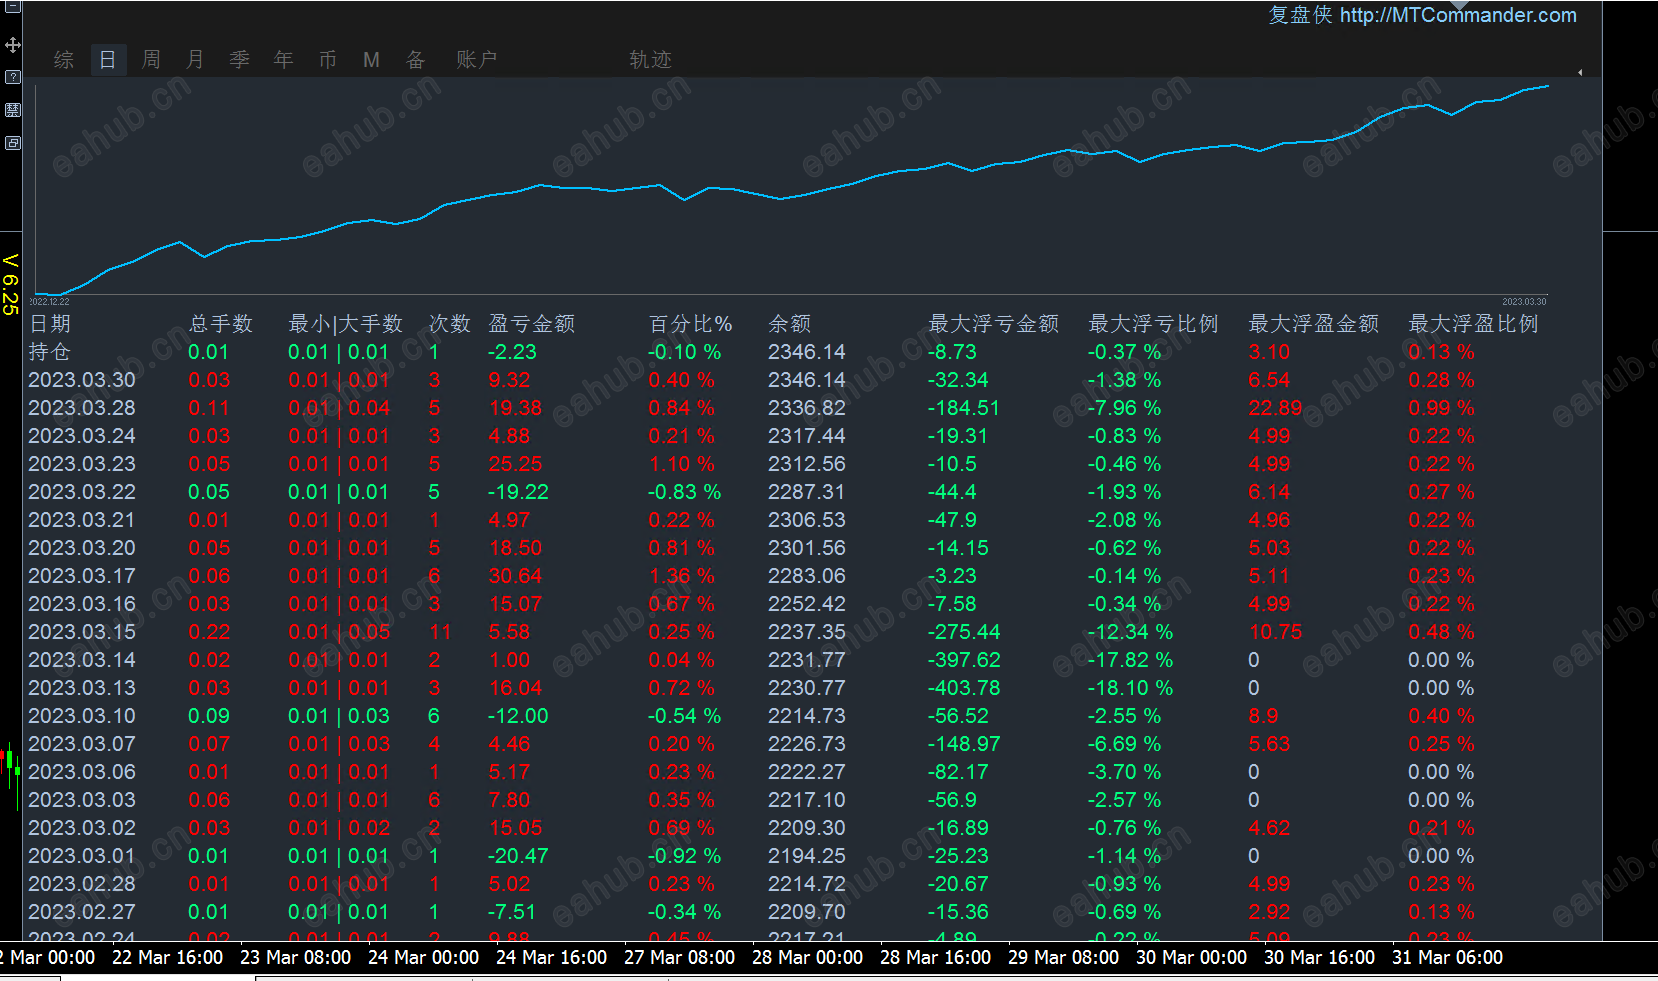1658x981 pixels.
Task: Collapse chart with small left arrow
Action: pos(1580,72)
